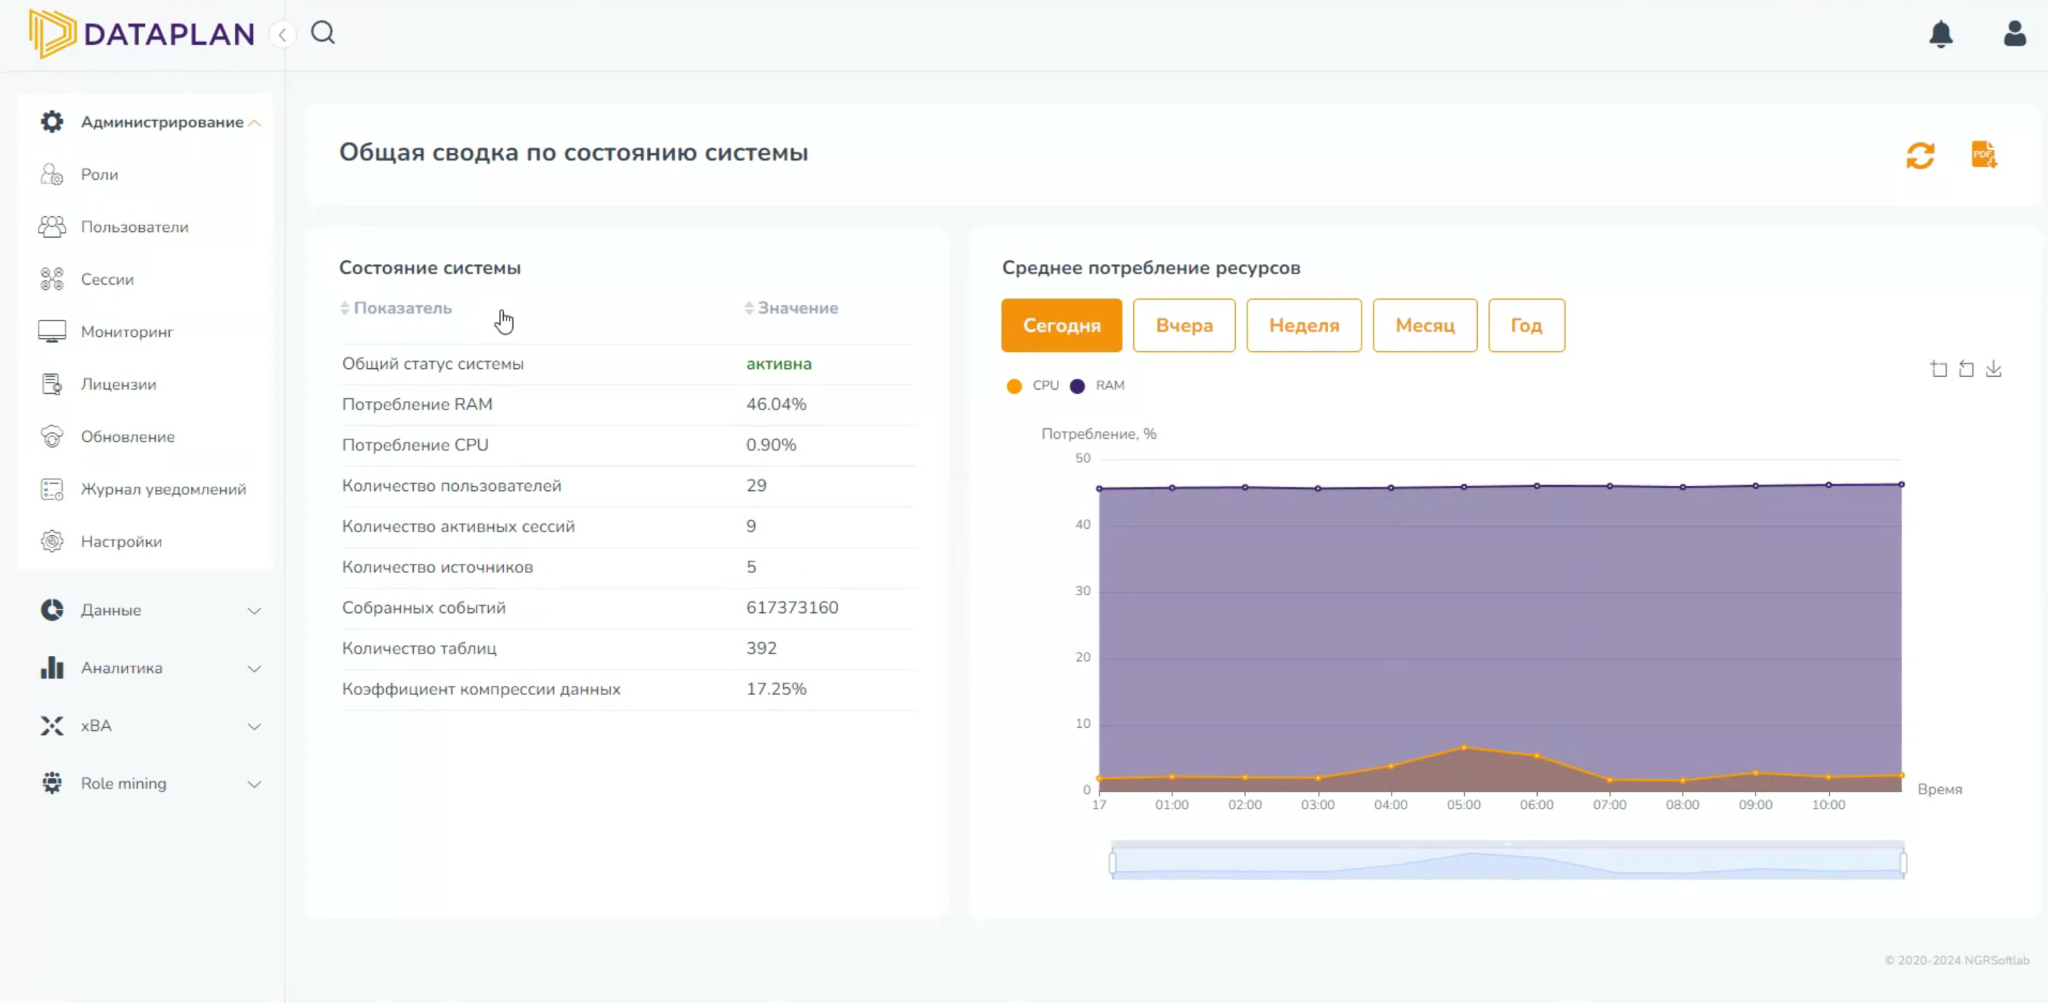The image size is (2048, 1003).
Task: Open the user profile icon
Action: point(2014,34)
